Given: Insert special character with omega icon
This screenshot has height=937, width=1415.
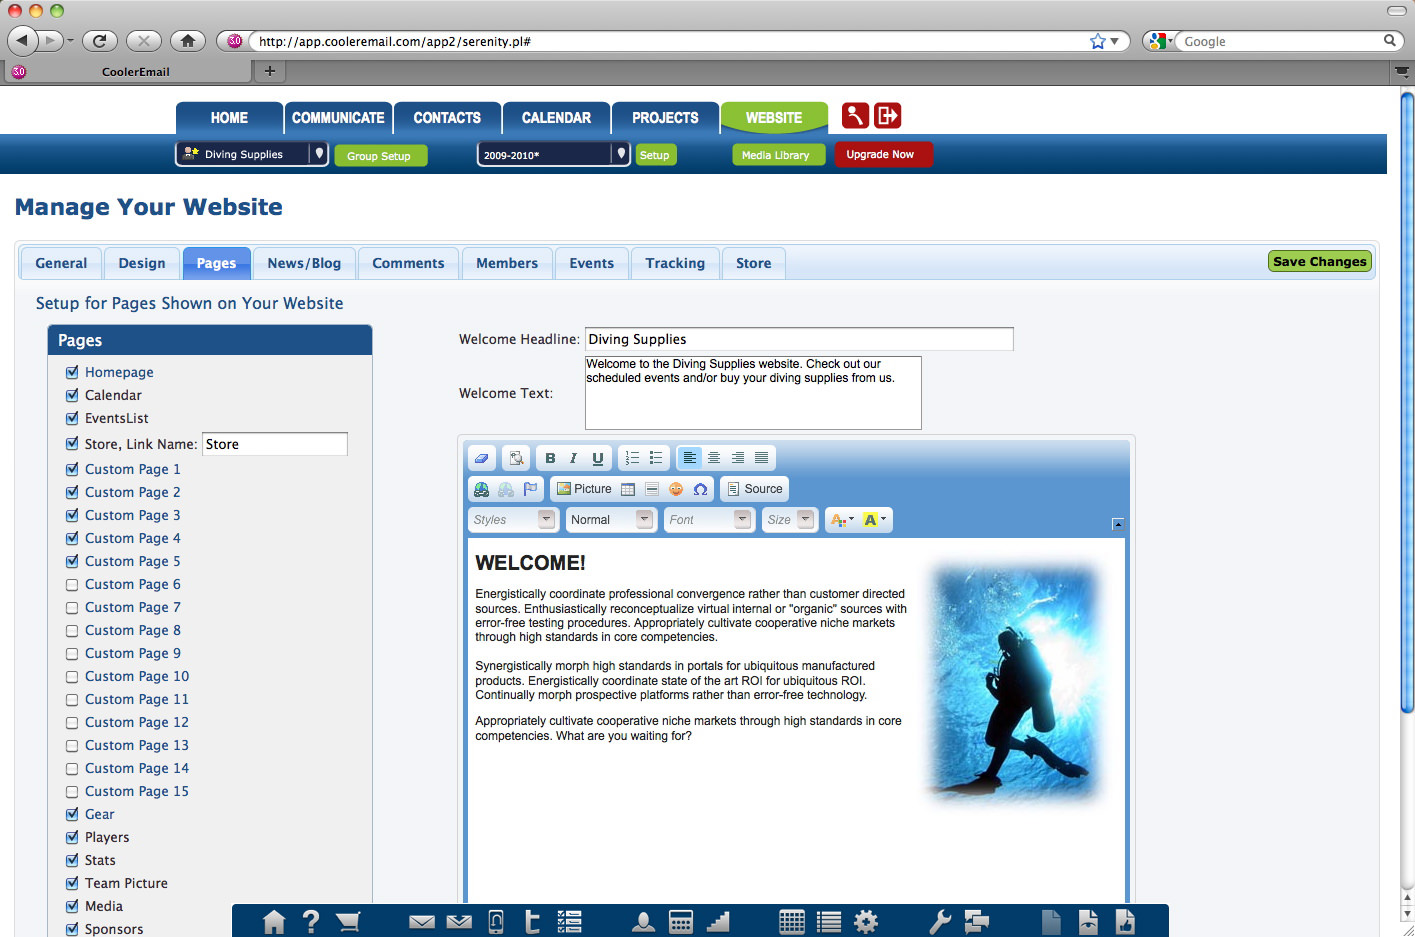Looking at the screenshot, I should click(700, 489).
